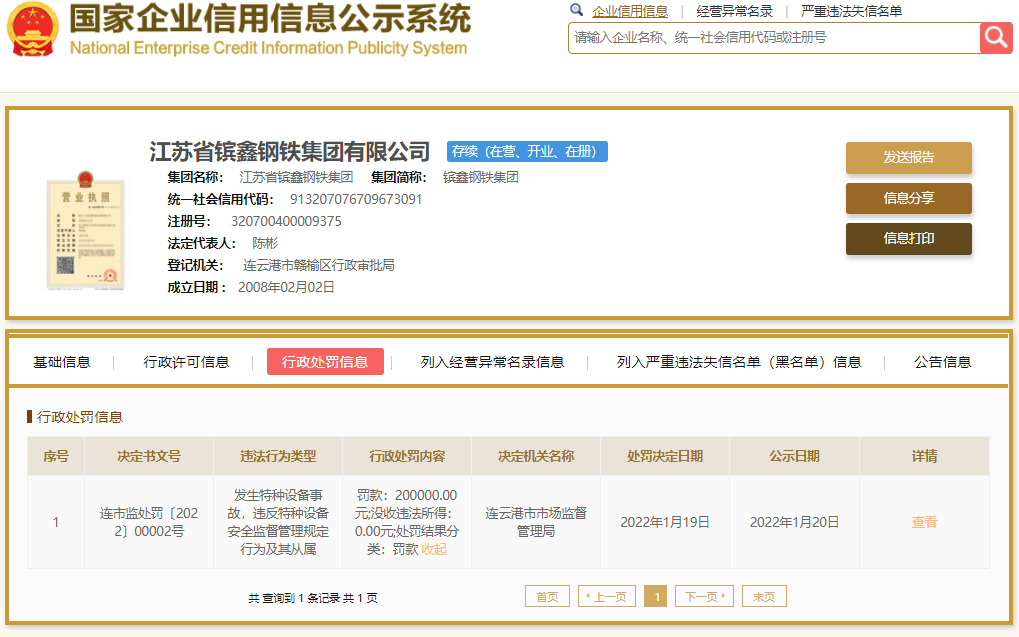Image resolution: width=1019 pixels, height=637 pixels.
Task: Click the 违法行为类型 column header
Action: click(x=278, y=456)
